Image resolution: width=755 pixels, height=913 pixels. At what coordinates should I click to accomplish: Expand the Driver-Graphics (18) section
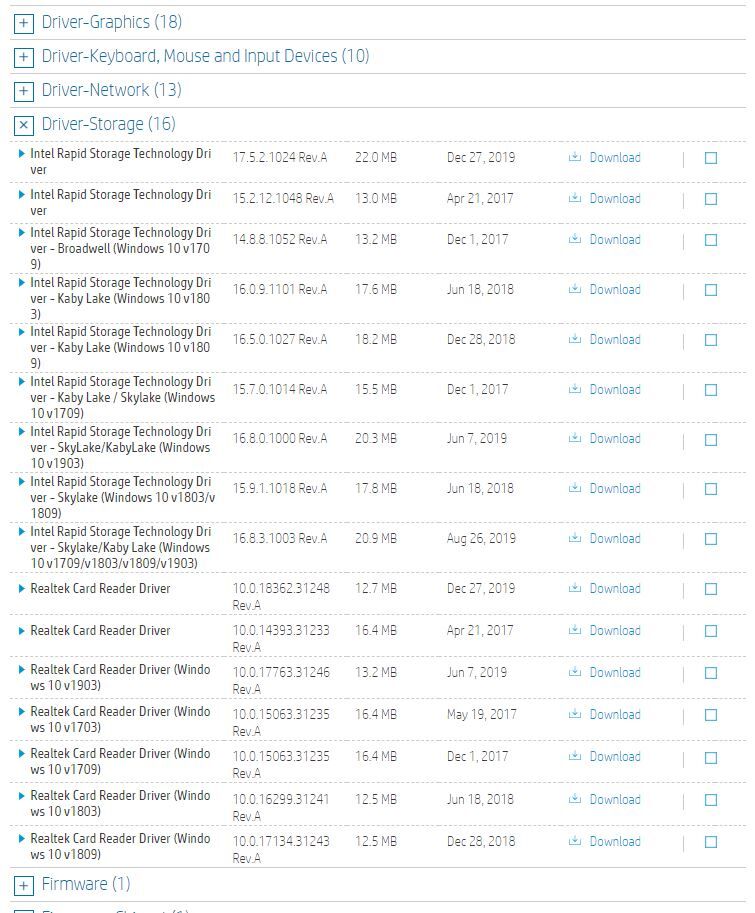pyautogui.click(x=23, y=23)
